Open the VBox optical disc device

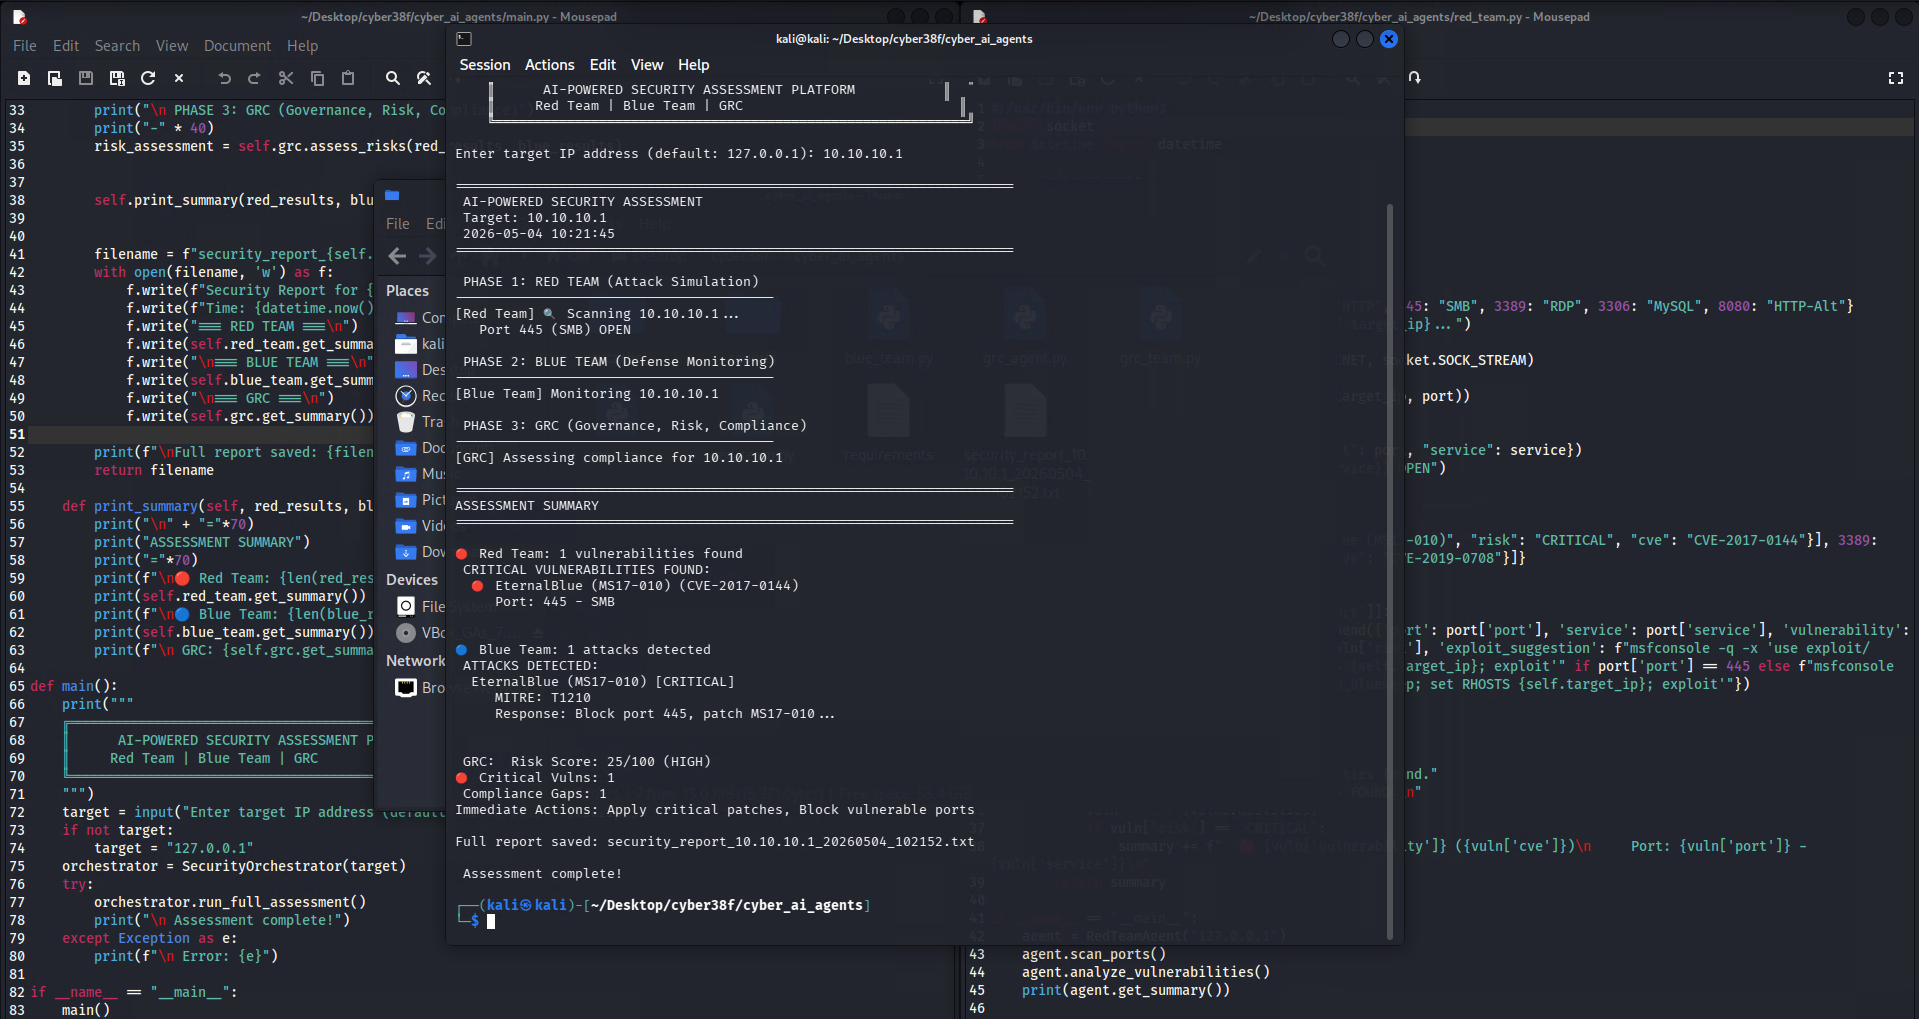420,632
